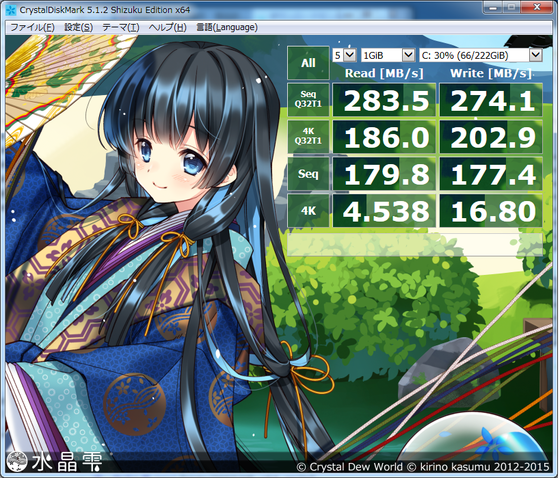
Task: Select the 186.0 4K Q32T1 read value
Action: (x=384, y=136)
